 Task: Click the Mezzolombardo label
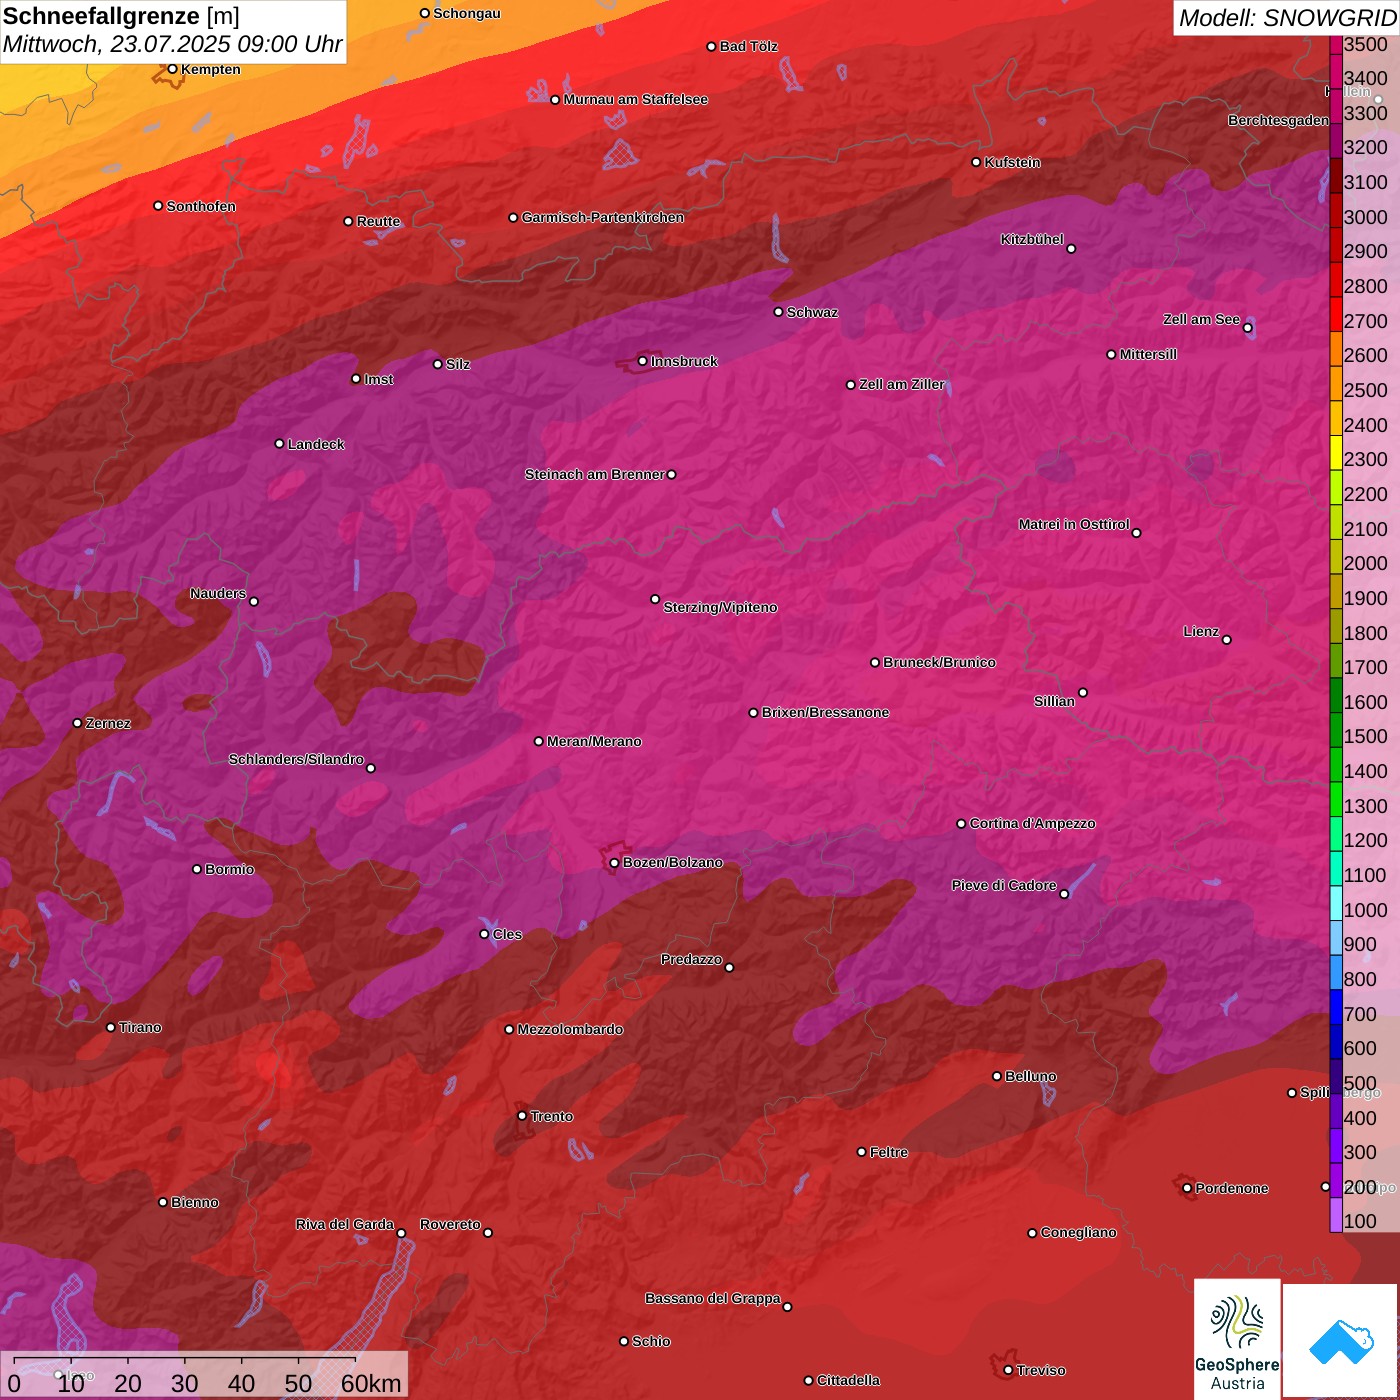tap(570, 1029)
